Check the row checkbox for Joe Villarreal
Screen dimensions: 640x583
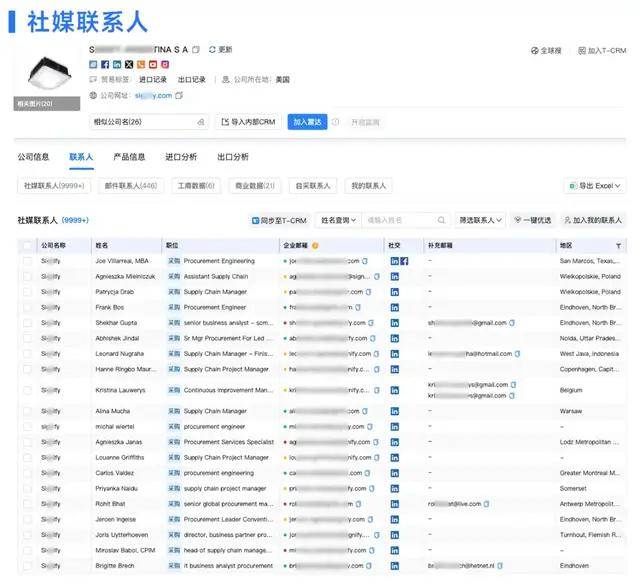(x=27, y=261)
